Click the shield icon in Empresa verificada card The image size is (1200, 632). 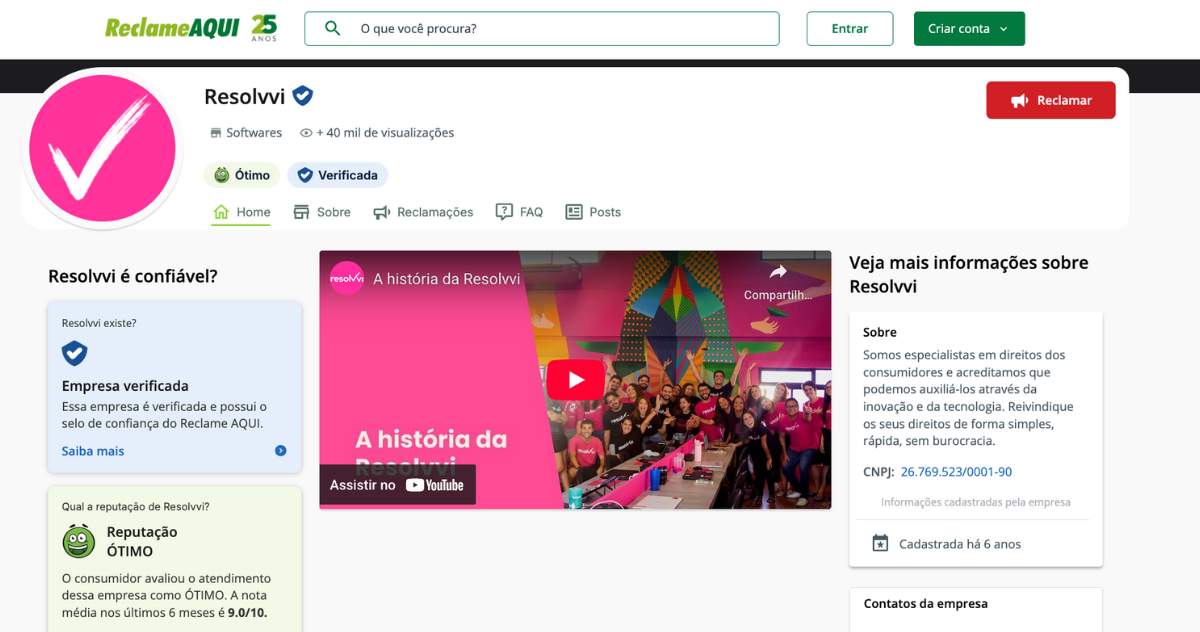point(74,353)
